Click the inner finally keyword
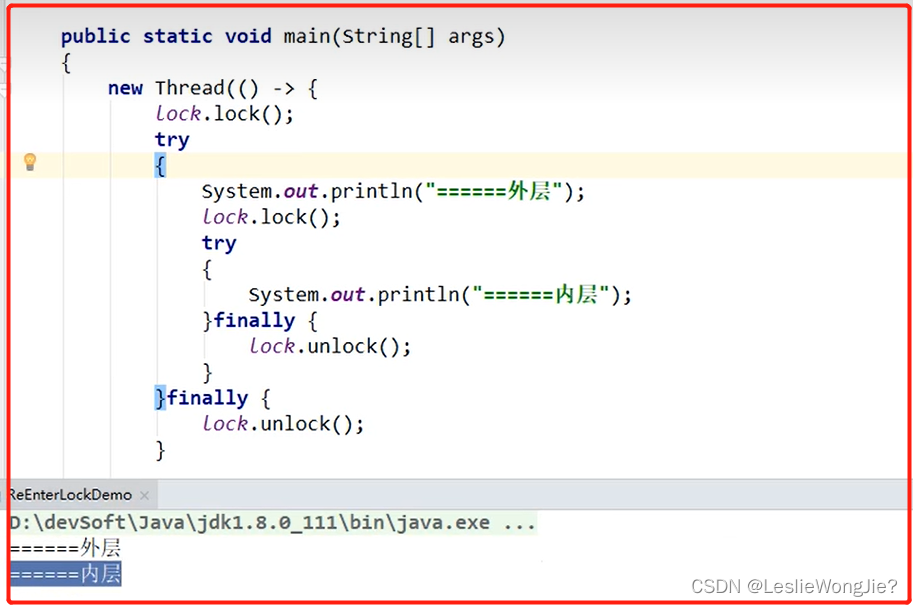Viewport: 913px width, 606px height. click(254, 321)
